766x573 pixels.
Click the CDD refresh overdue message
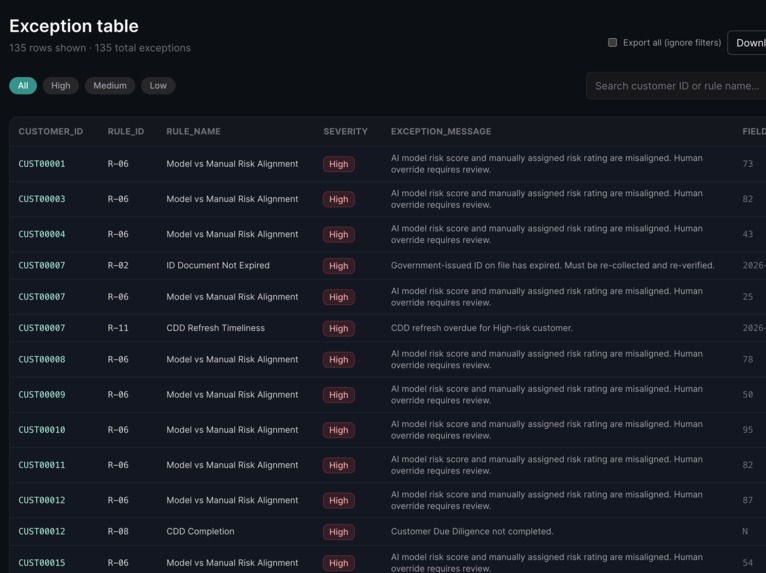coord(482,328)
